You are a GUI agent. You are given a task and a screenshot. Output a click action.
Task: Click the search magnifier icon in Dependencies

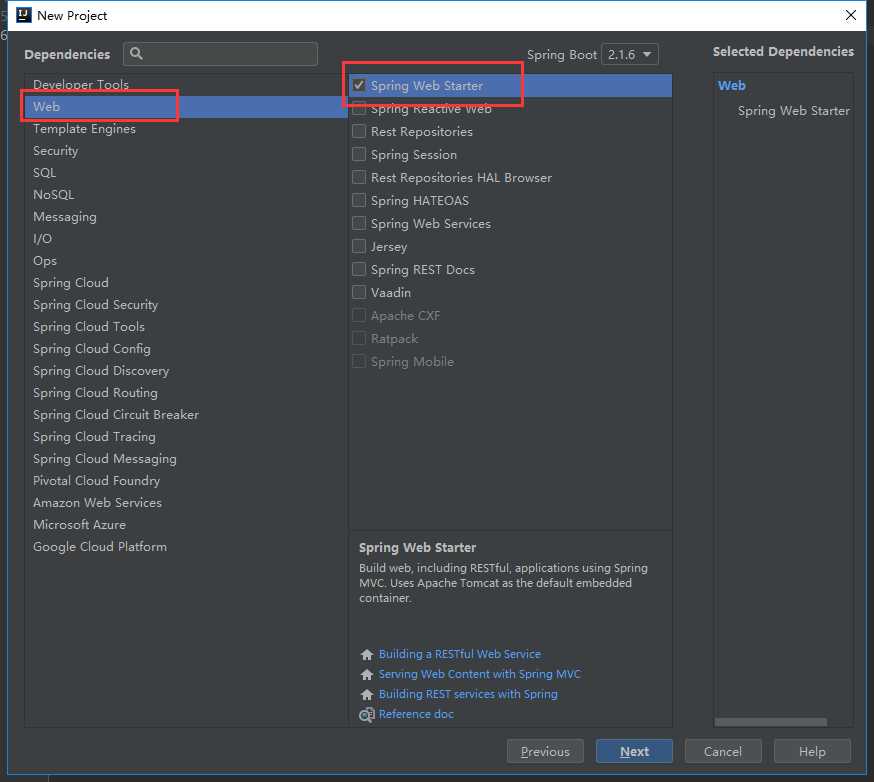click(x=136, y=54)
